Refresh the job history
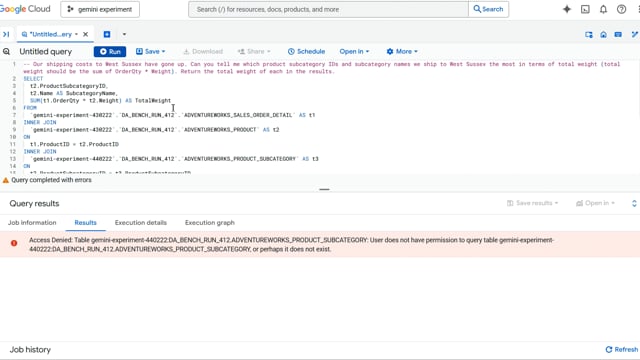This screenshot has width=640, height=360. 622,349
